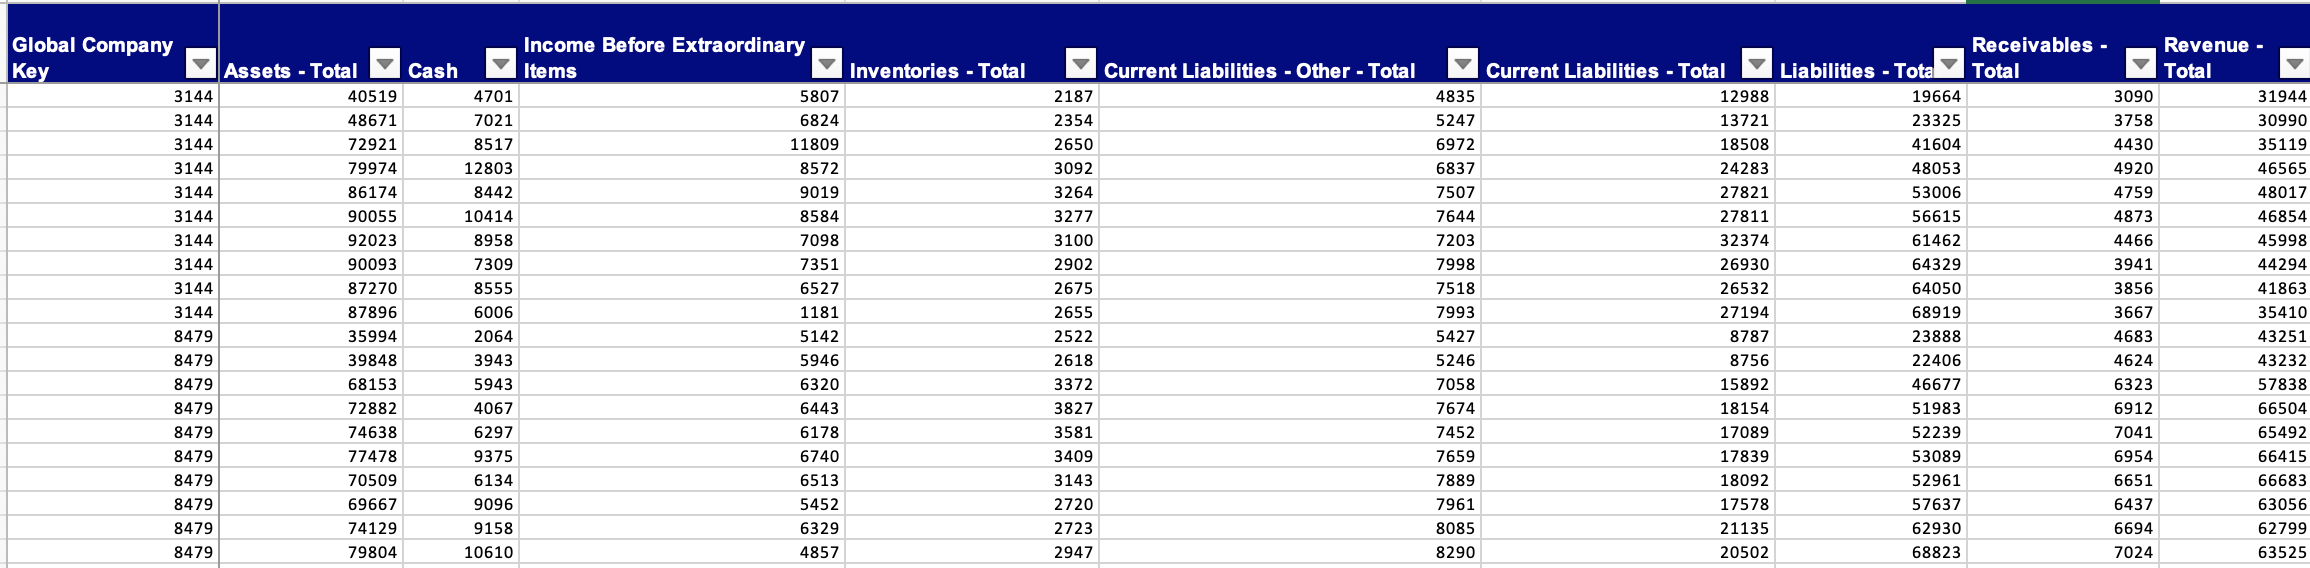Click the Income cell with value 6740

click(x=682, y=456)
